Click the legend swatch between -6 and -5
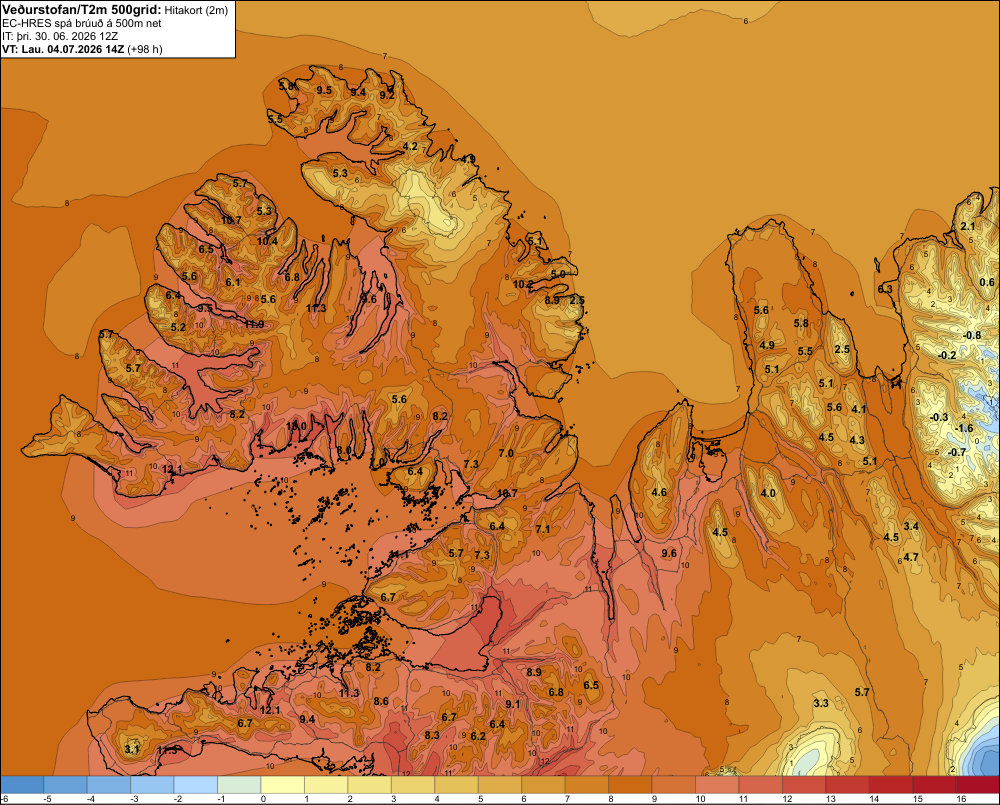 coord(22,785)
